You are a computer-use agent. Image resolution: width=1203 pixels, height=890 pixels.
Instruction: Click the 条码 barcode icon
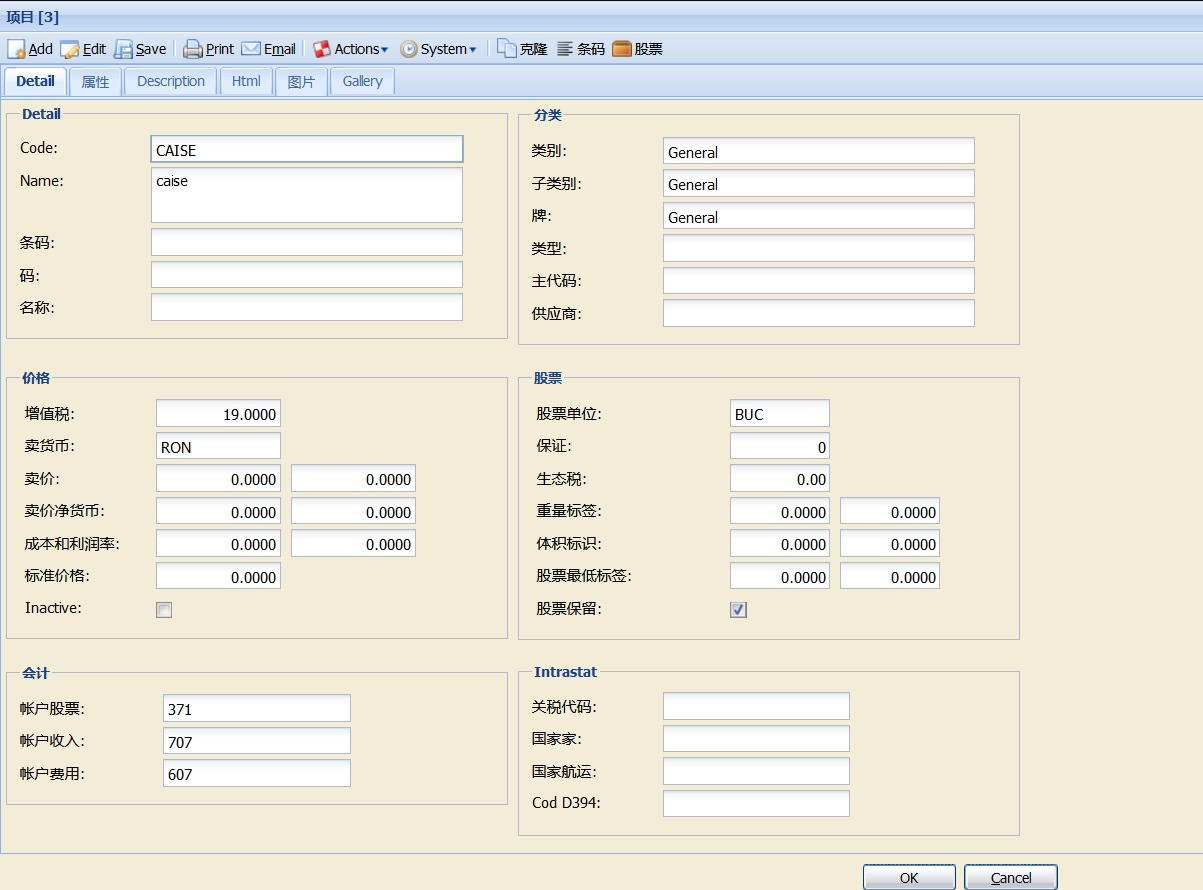tap(565, 49)
